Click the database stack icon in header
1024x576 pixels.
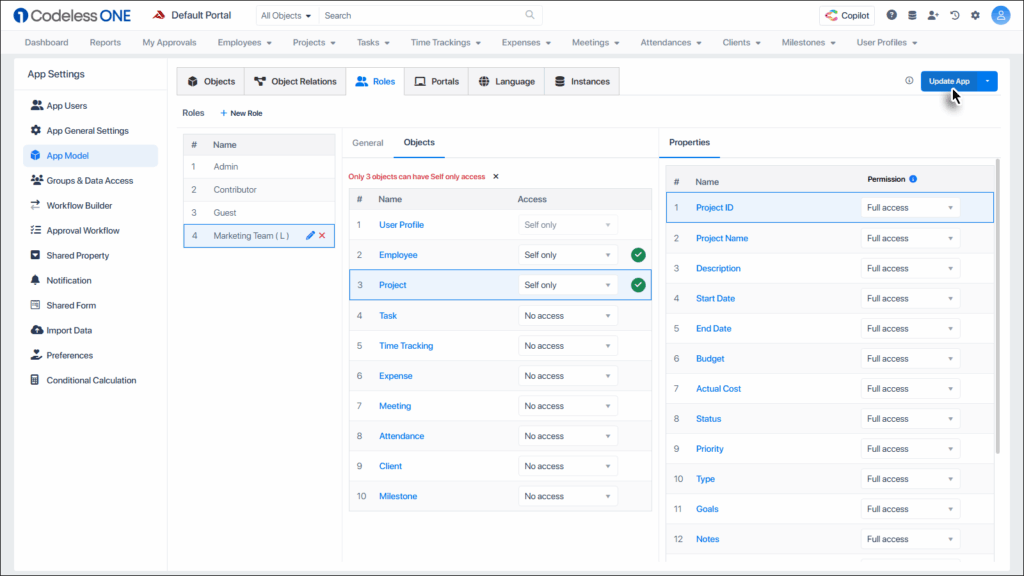coord(912,15)
